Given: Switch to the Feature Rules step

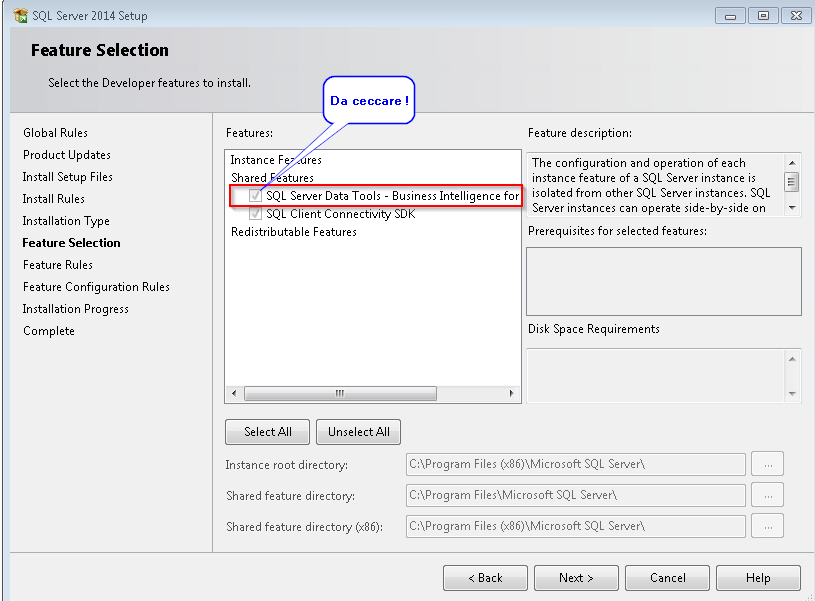Looking at the screenshot, I should (57, 264).
